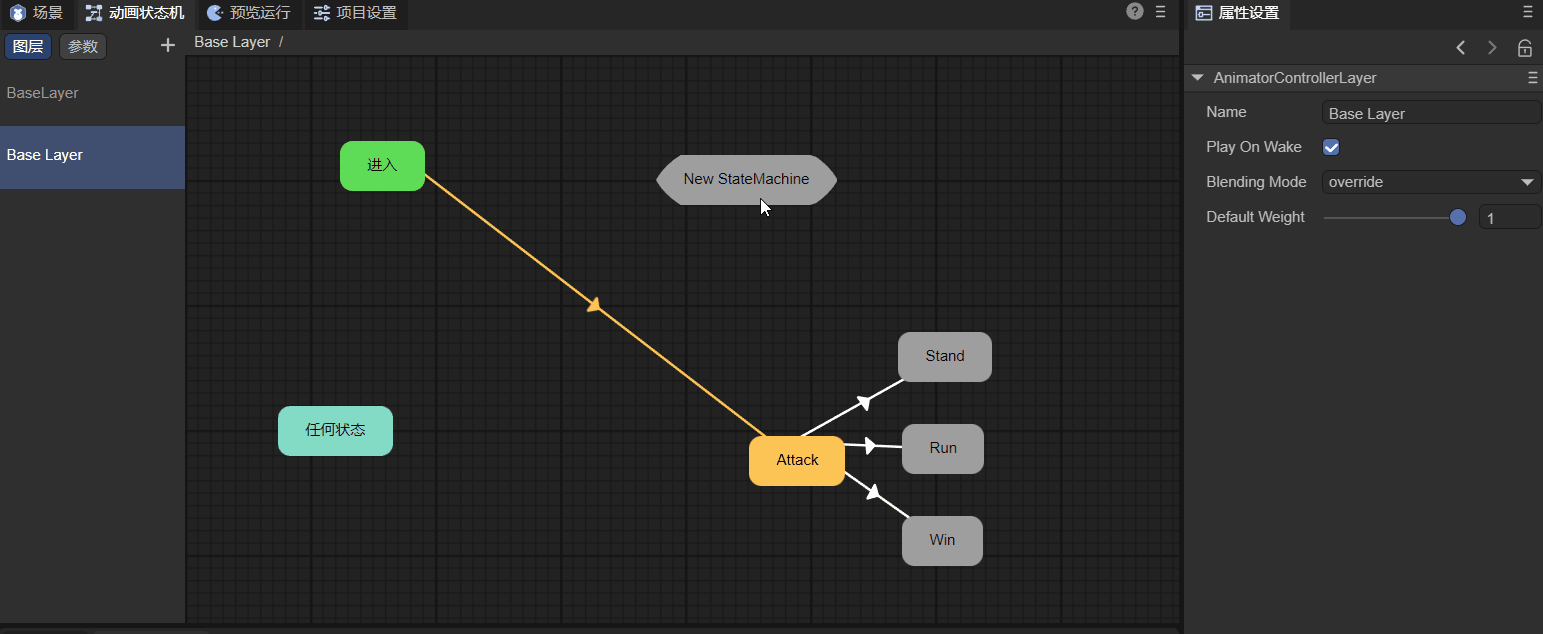Image resolution: width=1543 pixels, height=634 pixels.
Task: Click the Default Weight slider handle
Action: (1458, 217)
